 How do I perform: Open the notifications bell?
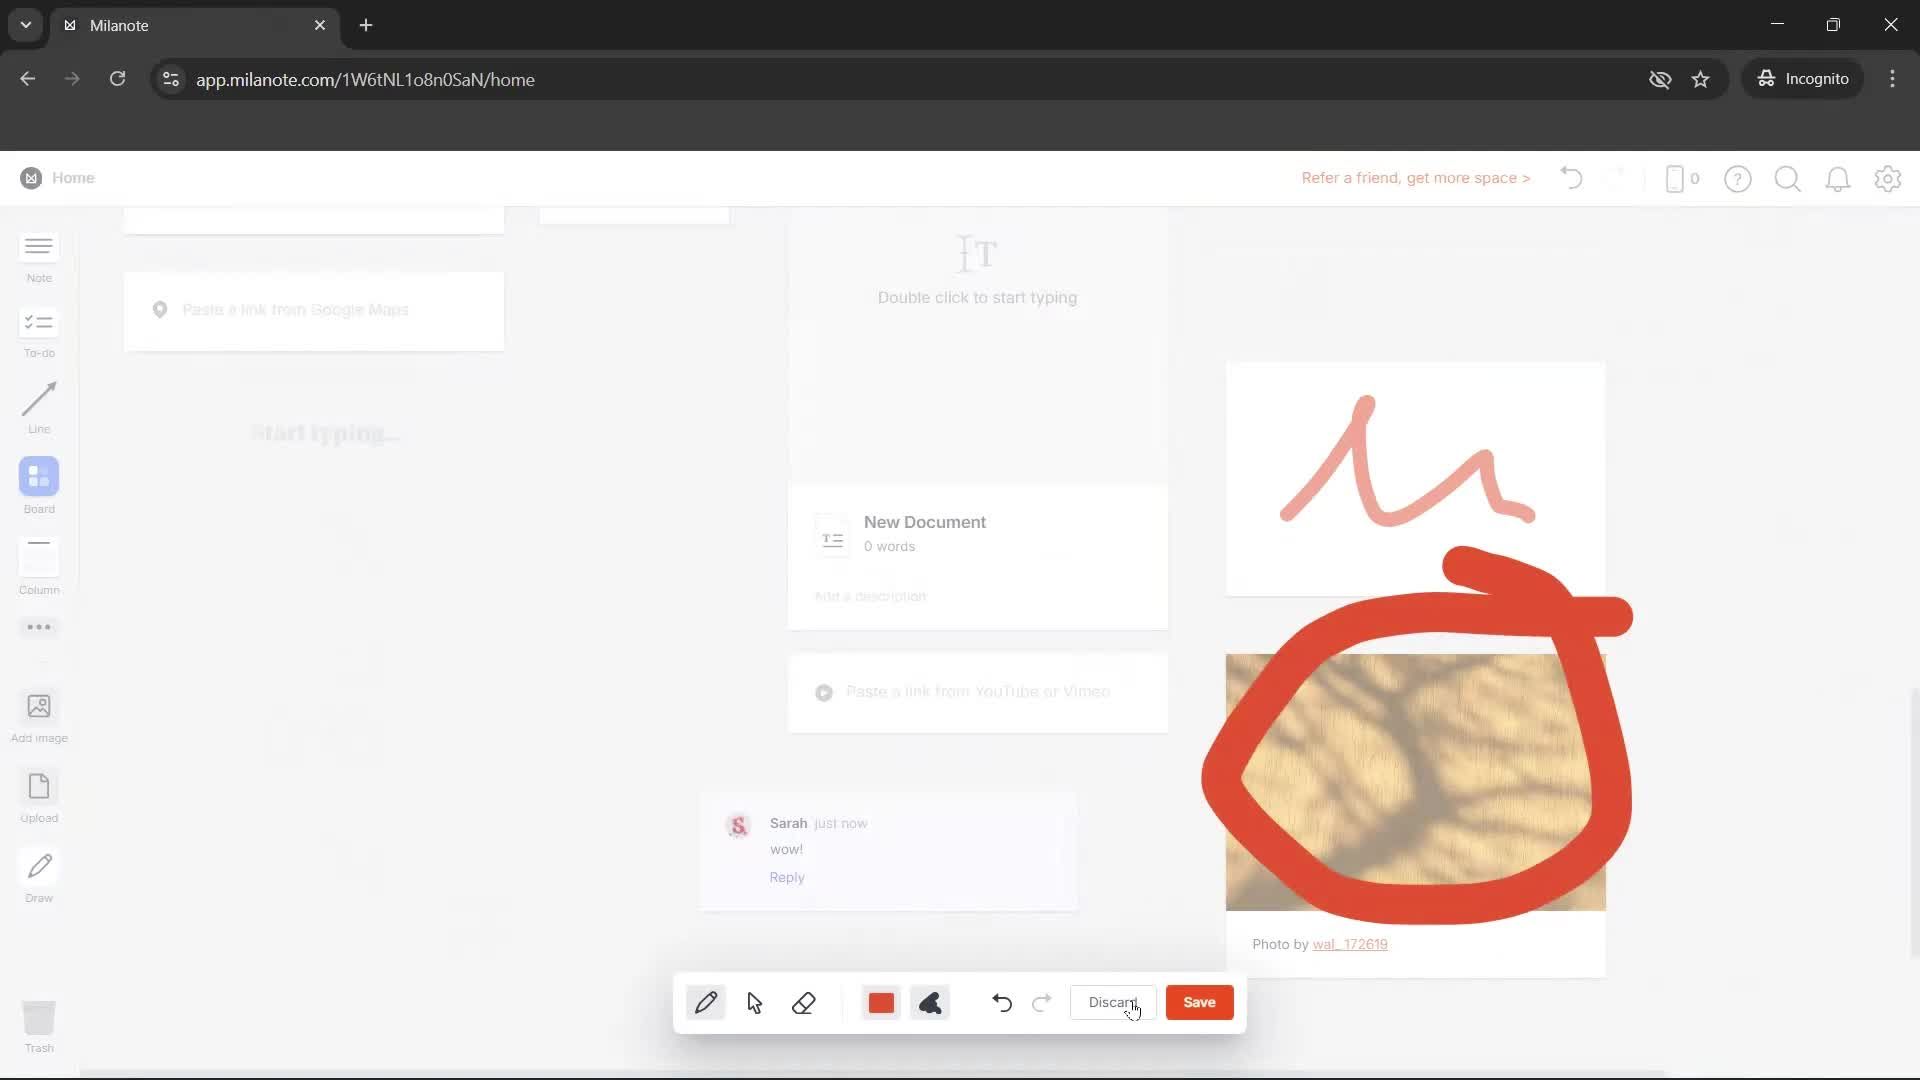pyautogui.click(x=1838, y=178)
